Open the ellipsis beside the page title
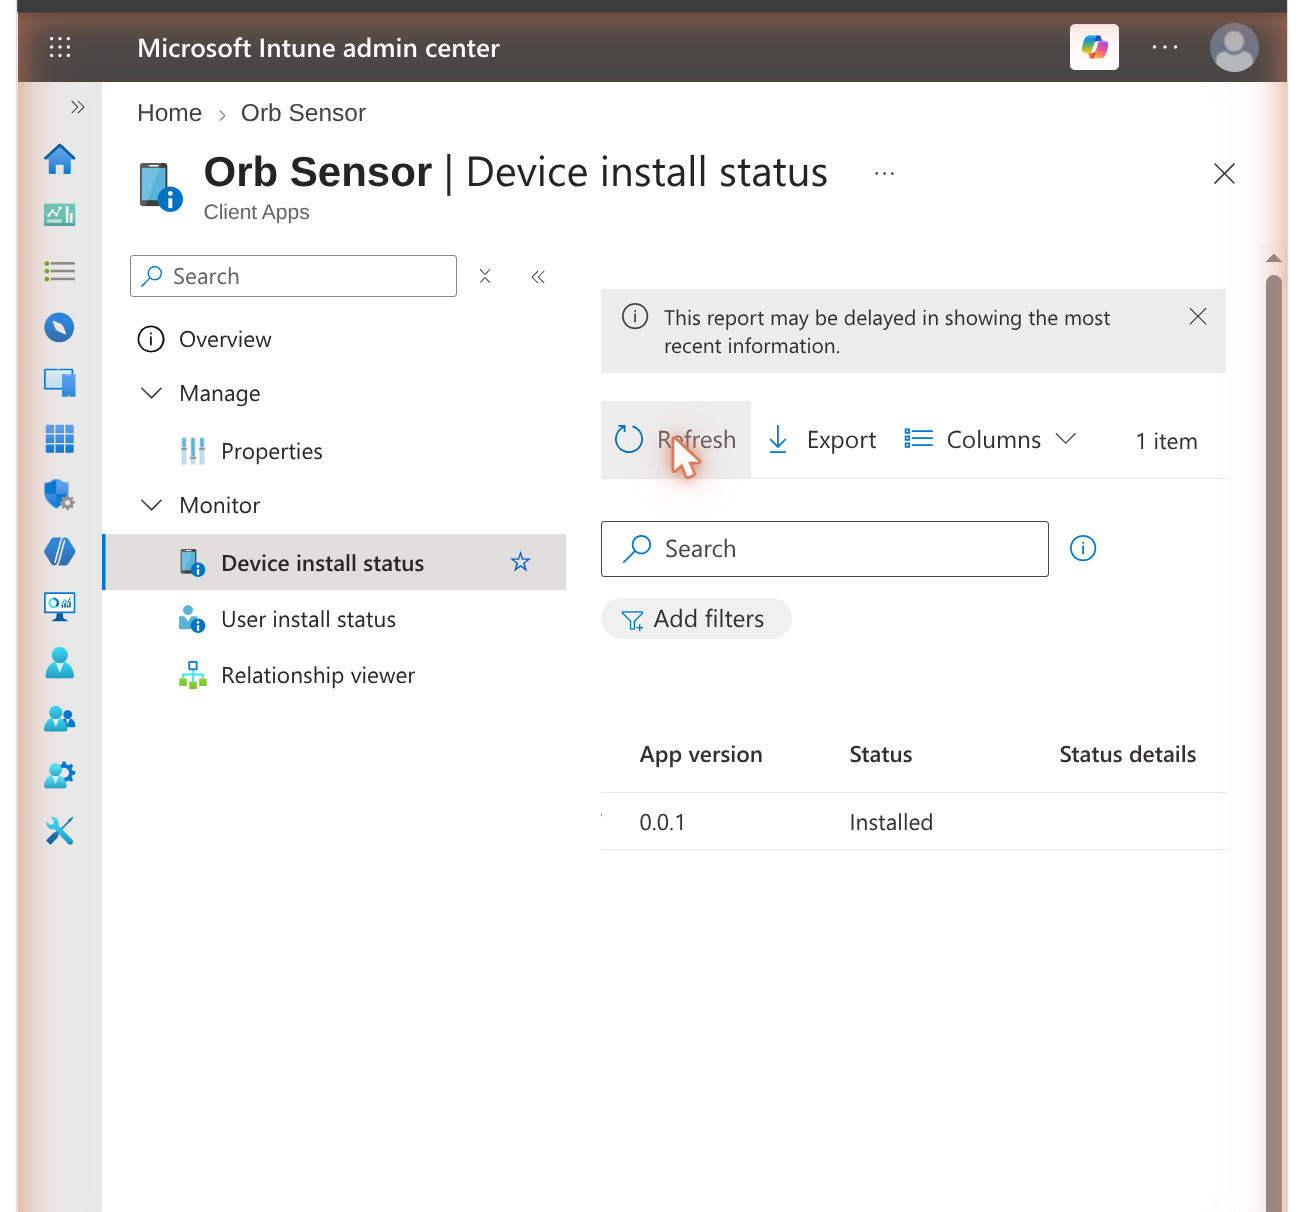This screenshot has height=1212, width=1304. (884, 173)
